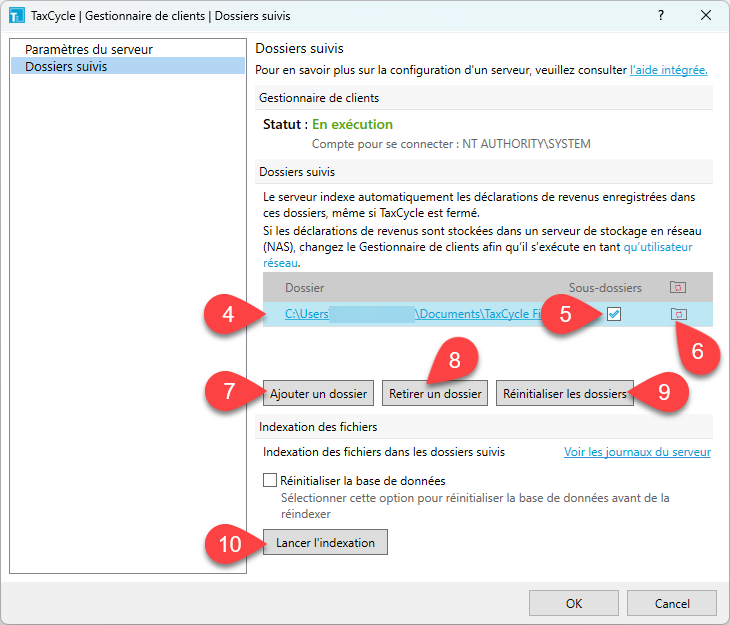Close the Gestionnaire de clients dialog
Viewport: 730px width, 625px height.
click(706, 15)
